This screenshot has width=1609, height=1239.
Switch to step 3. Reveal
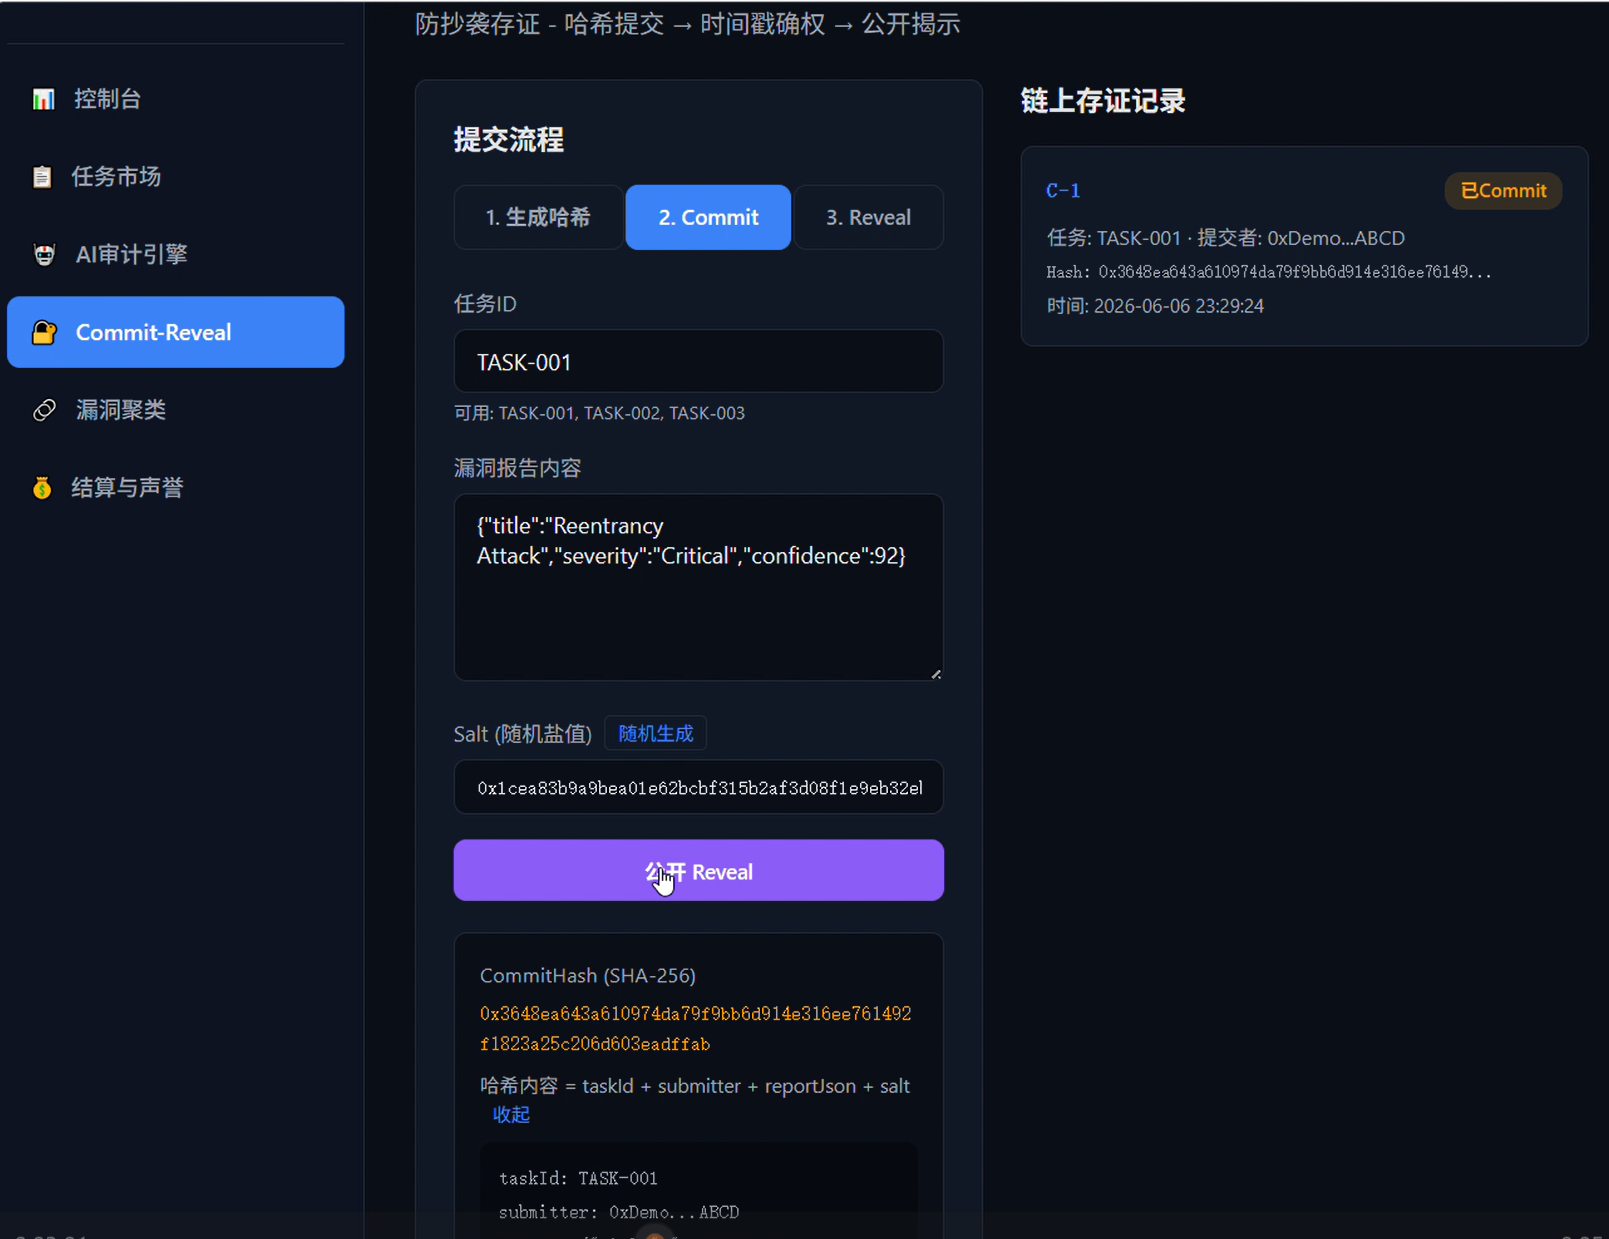(x=868, y=217)
